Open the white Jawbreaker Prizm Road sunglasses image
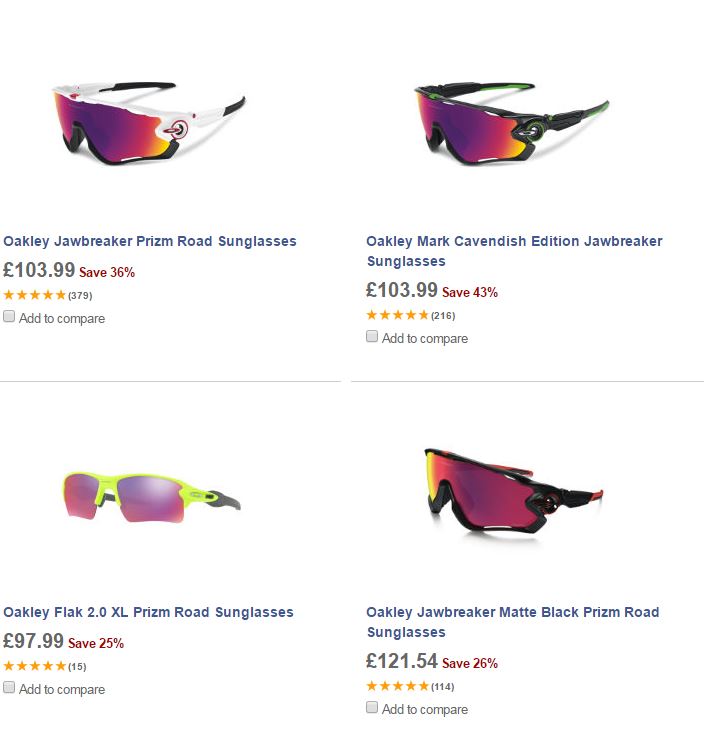 point(149,122)
